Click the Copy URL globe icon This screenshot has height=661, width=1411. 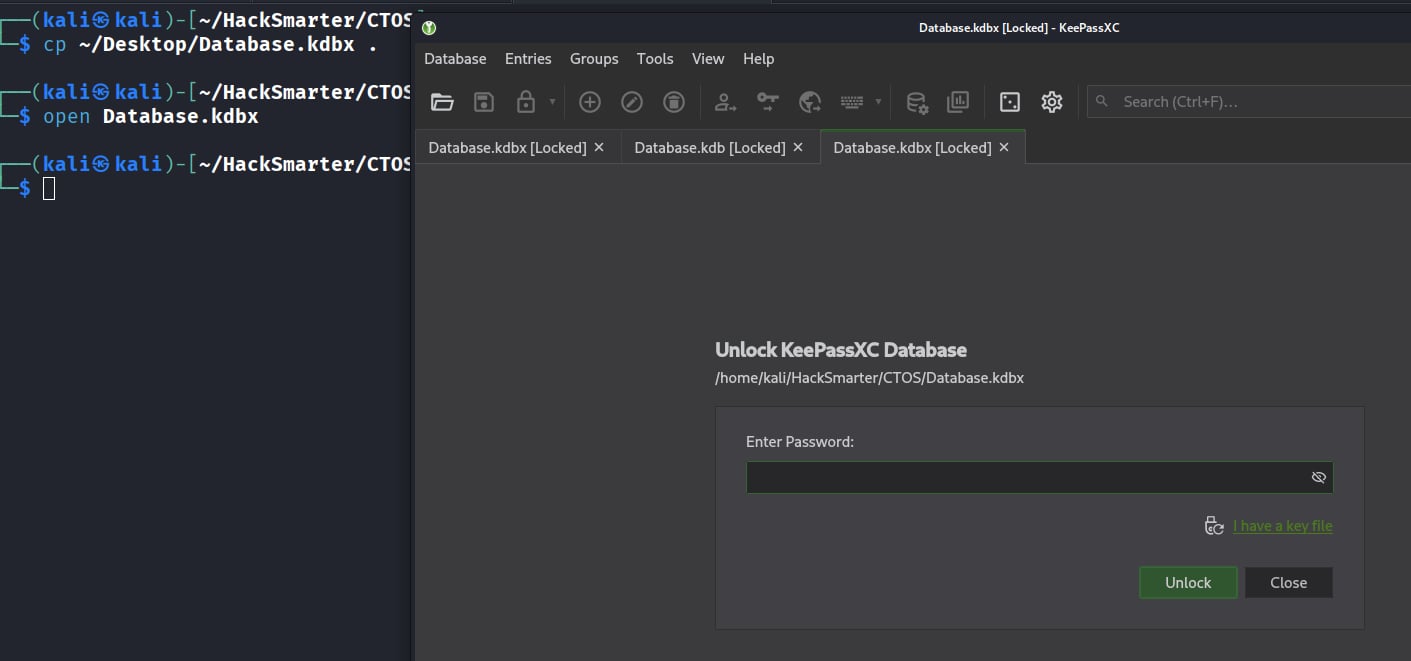click(x=810, y=102)
